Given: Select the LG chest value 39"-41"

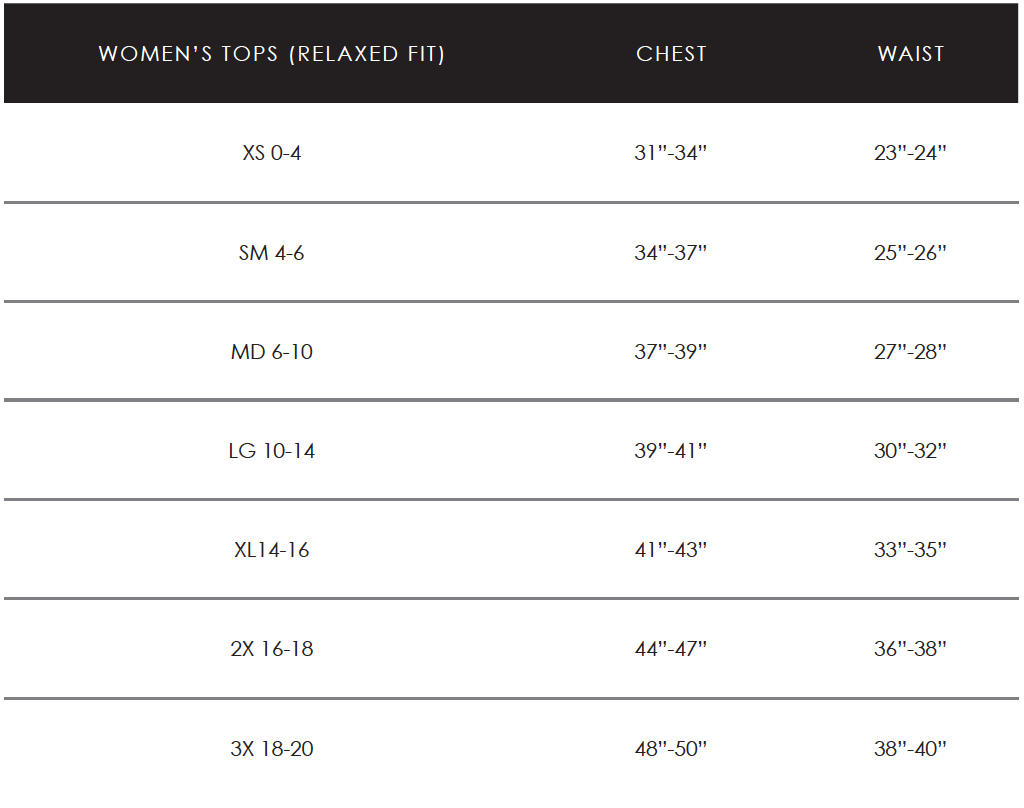Looking at the screenshot, I should [670, 451].
